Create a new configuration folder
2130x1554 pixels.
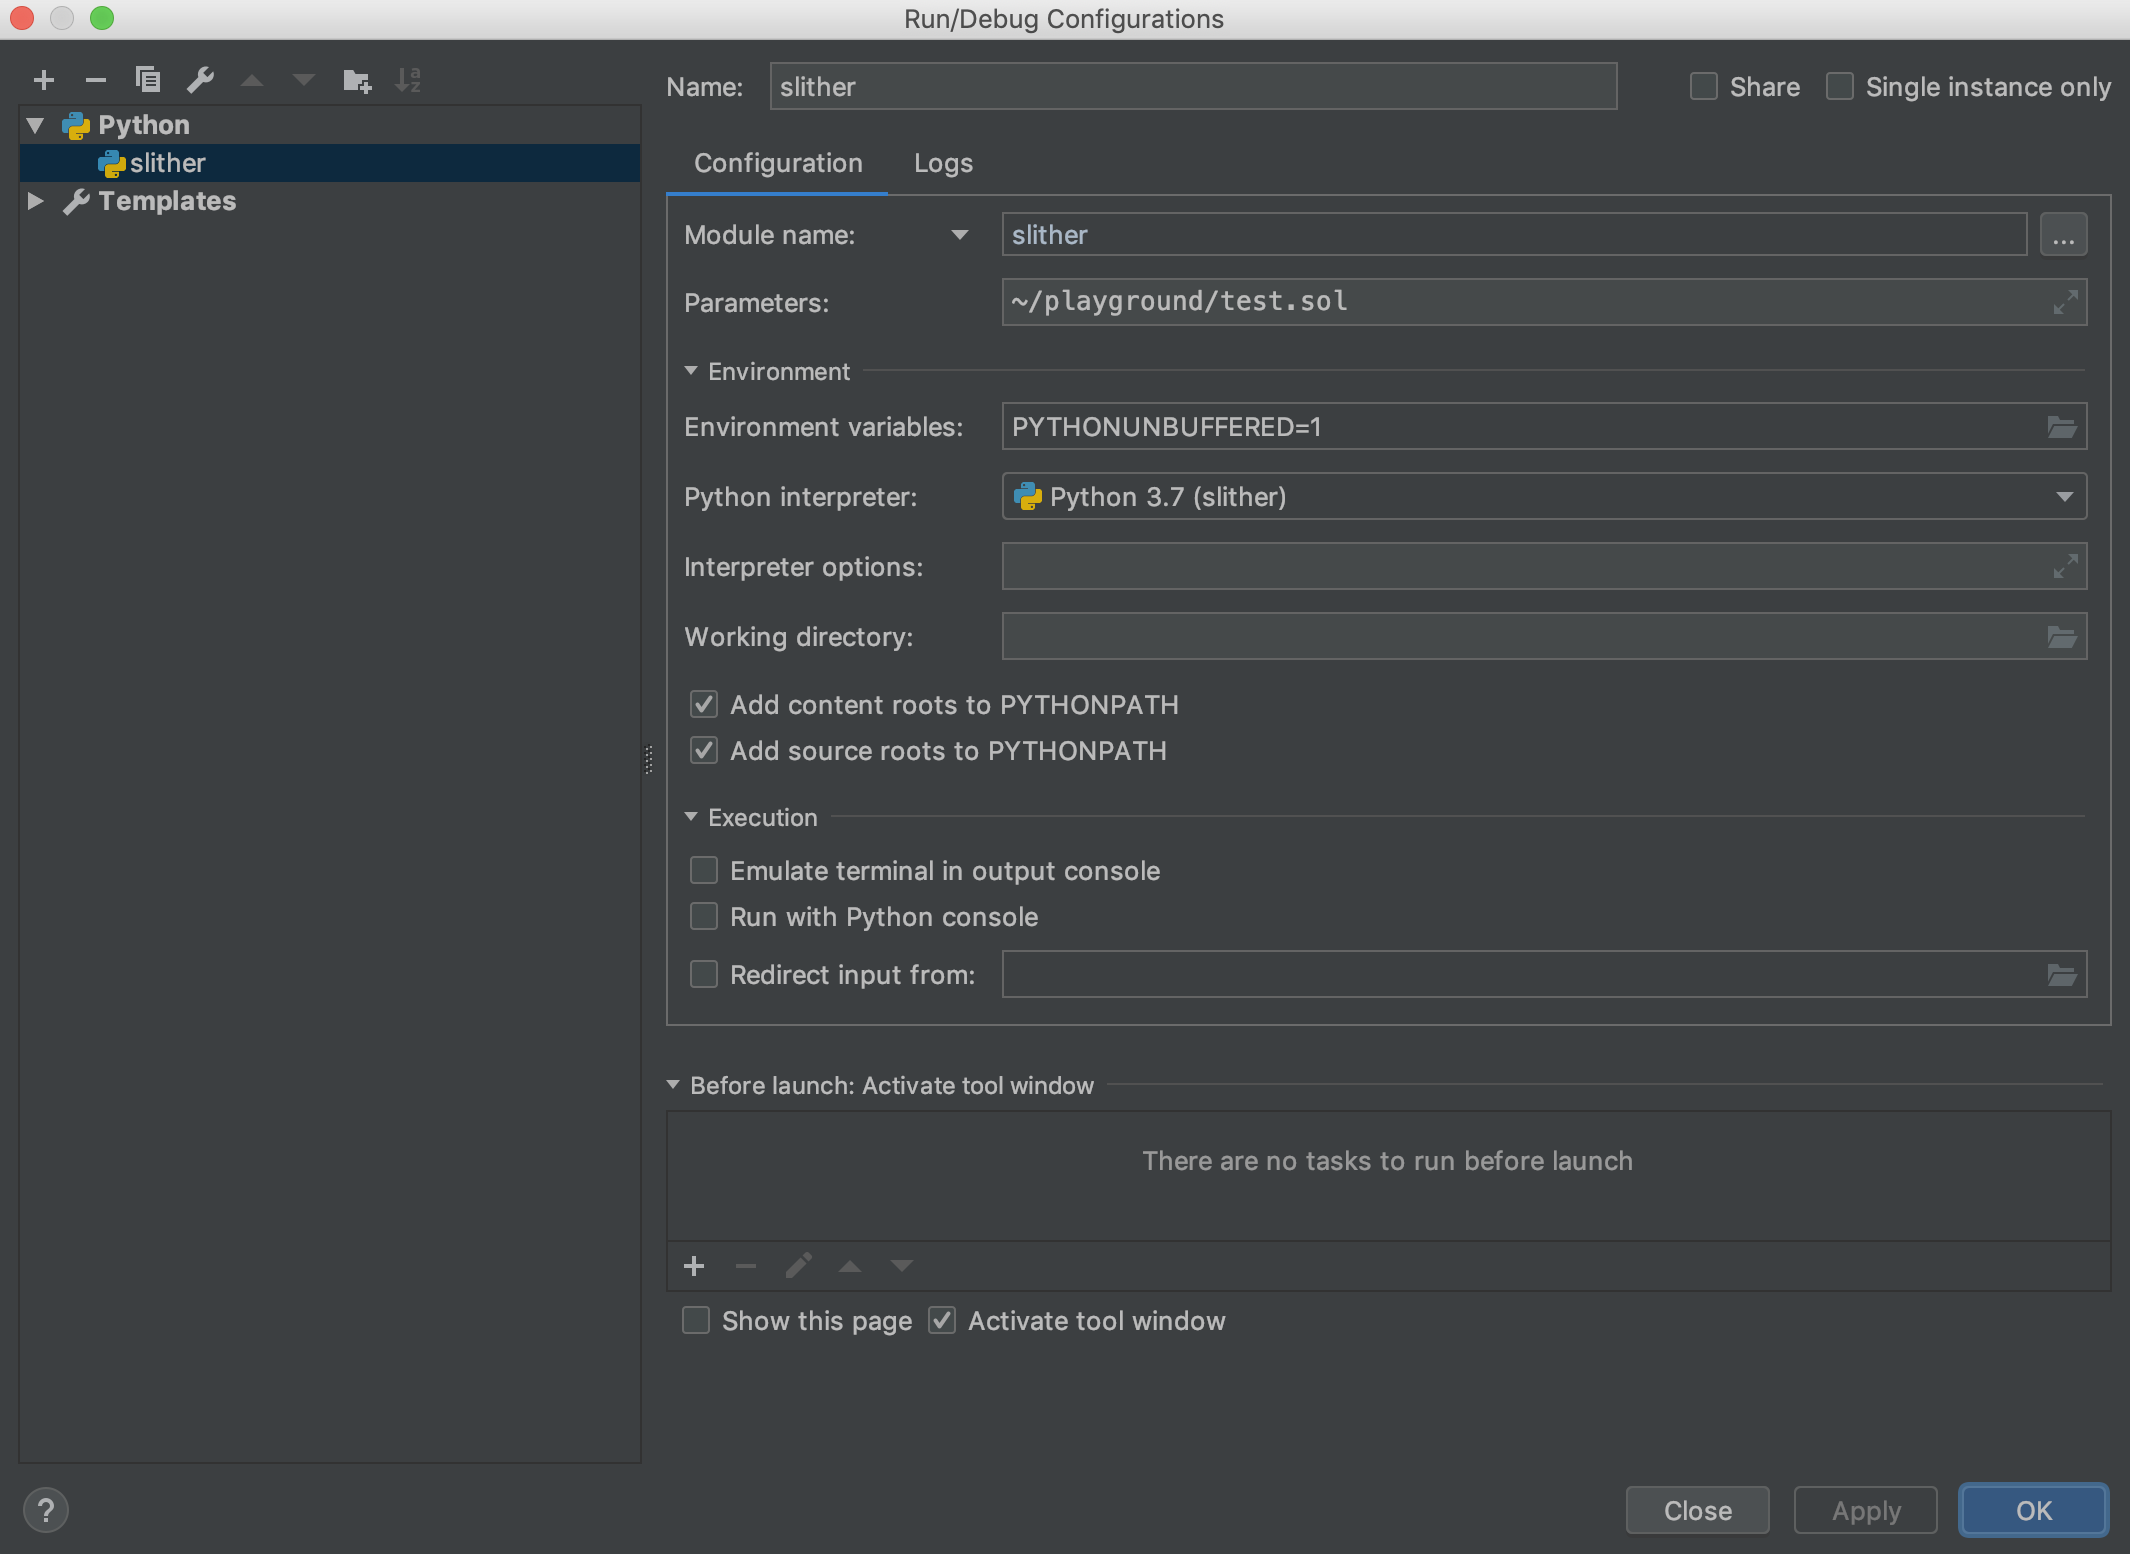(x=356, y=80)
